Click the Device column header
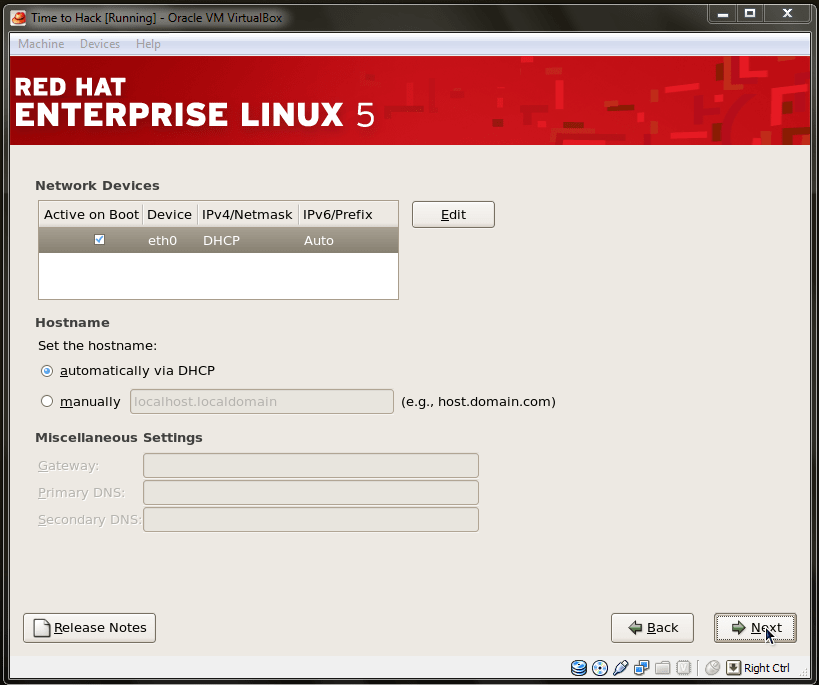819x685 pixels. pos(170,215)
